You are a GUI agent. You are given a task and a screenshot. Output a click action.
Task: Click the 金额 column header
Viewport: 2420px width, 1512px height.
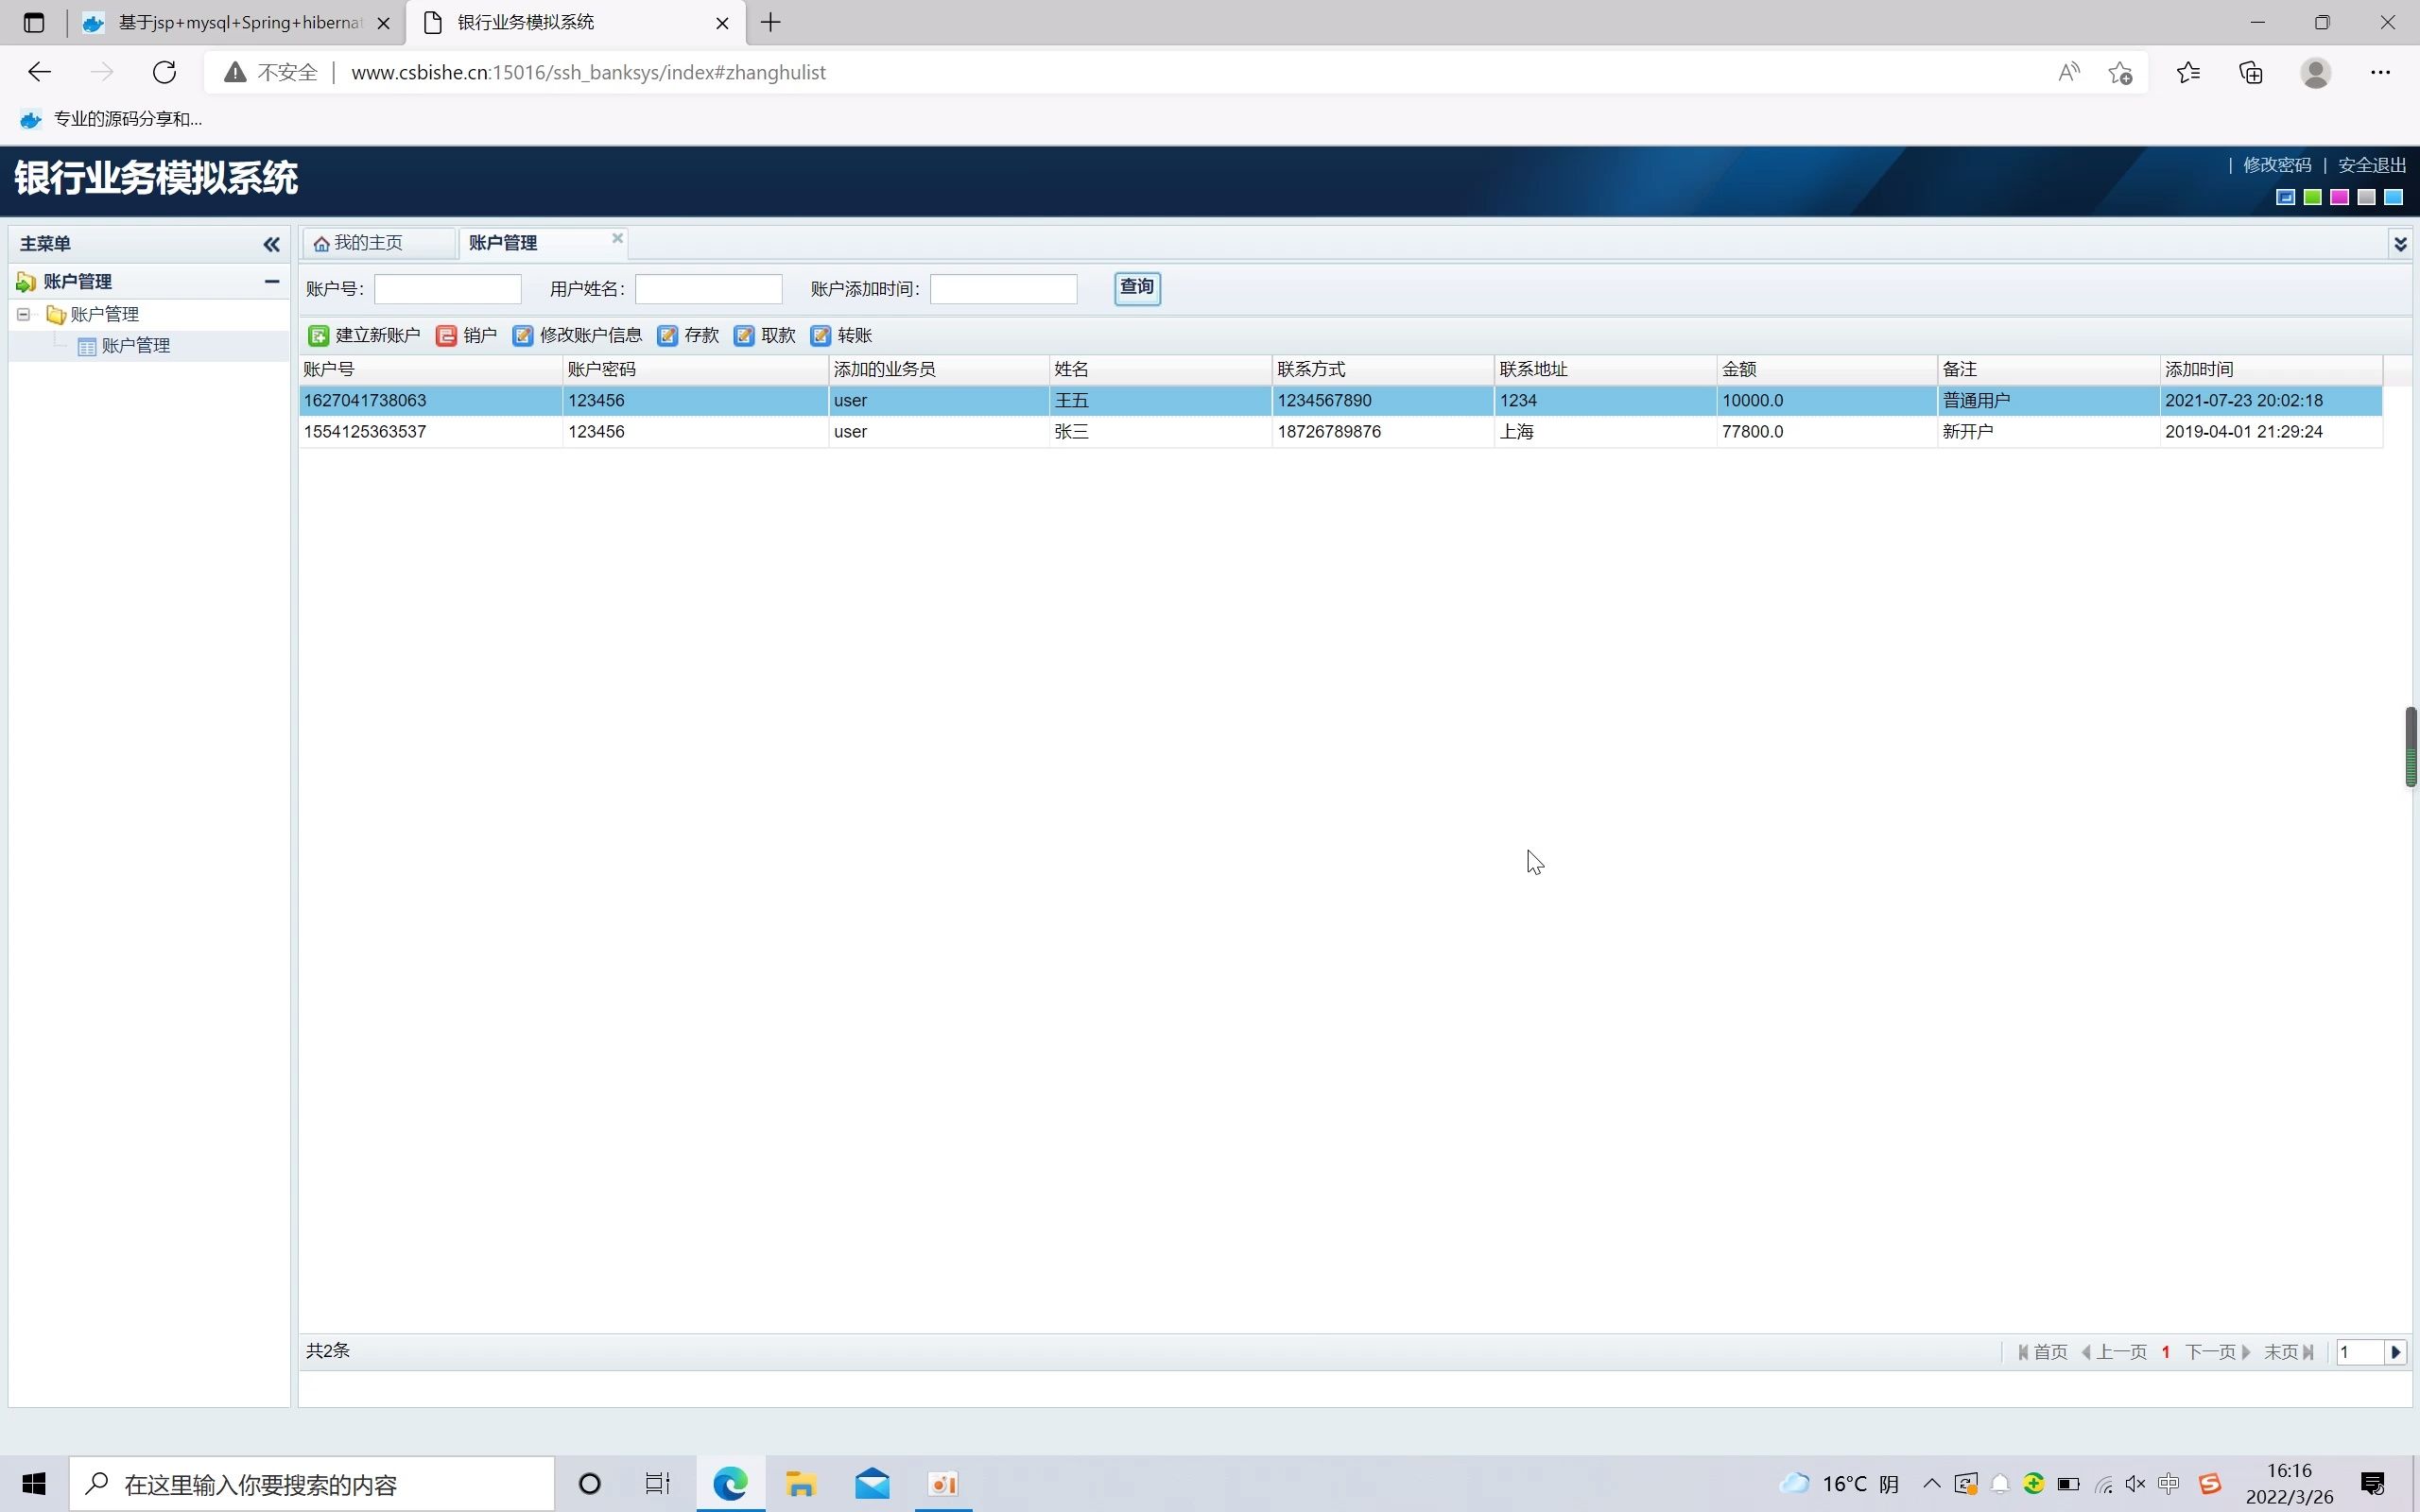click(1826, 370)
